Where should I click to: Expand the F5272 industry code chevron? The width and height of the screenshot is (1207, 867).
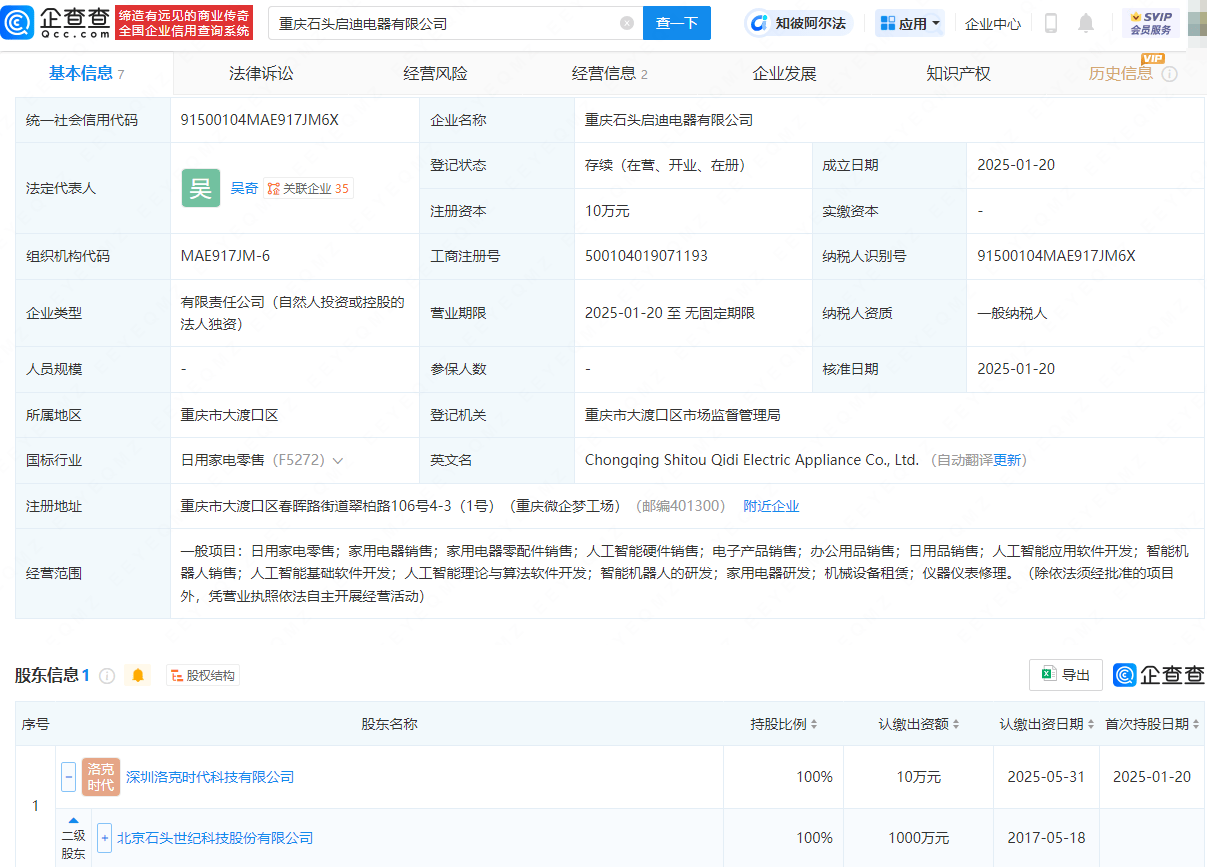tap(338, 460)
